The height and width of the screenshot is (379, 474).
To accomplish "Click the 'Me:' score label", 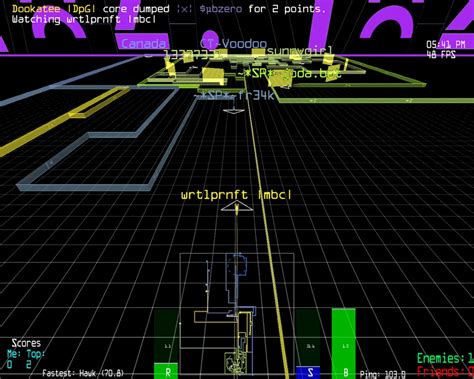I will [14, 354].
